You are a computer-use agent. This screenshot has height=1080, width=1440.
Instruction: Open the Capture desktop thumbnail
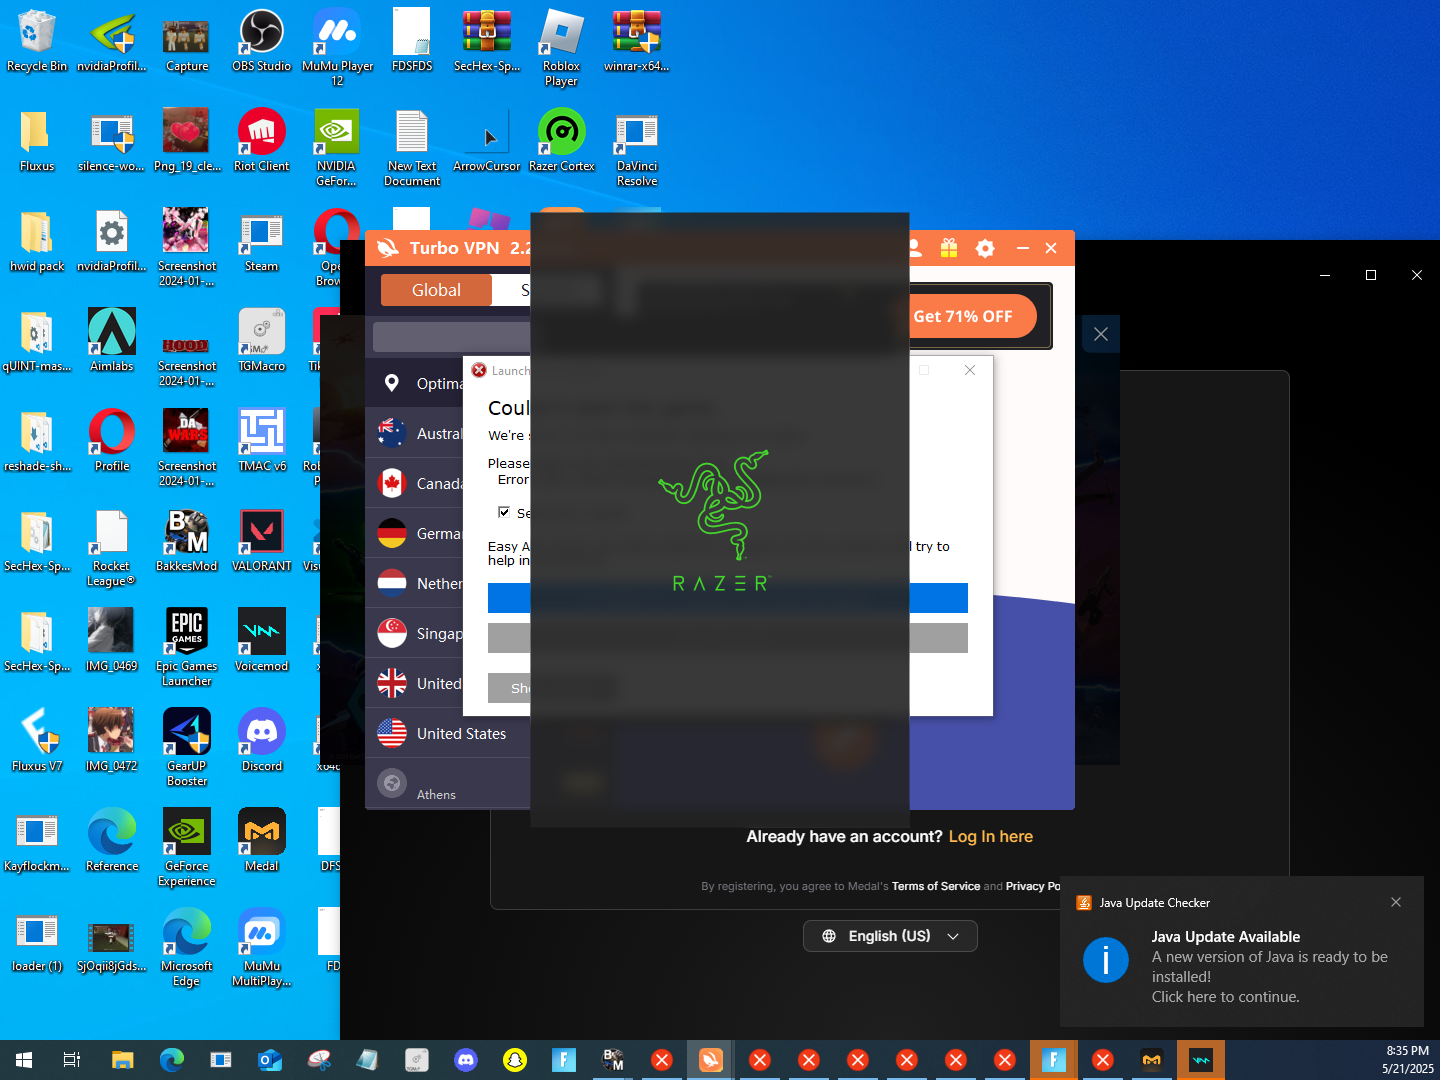[x=186, y=41]
